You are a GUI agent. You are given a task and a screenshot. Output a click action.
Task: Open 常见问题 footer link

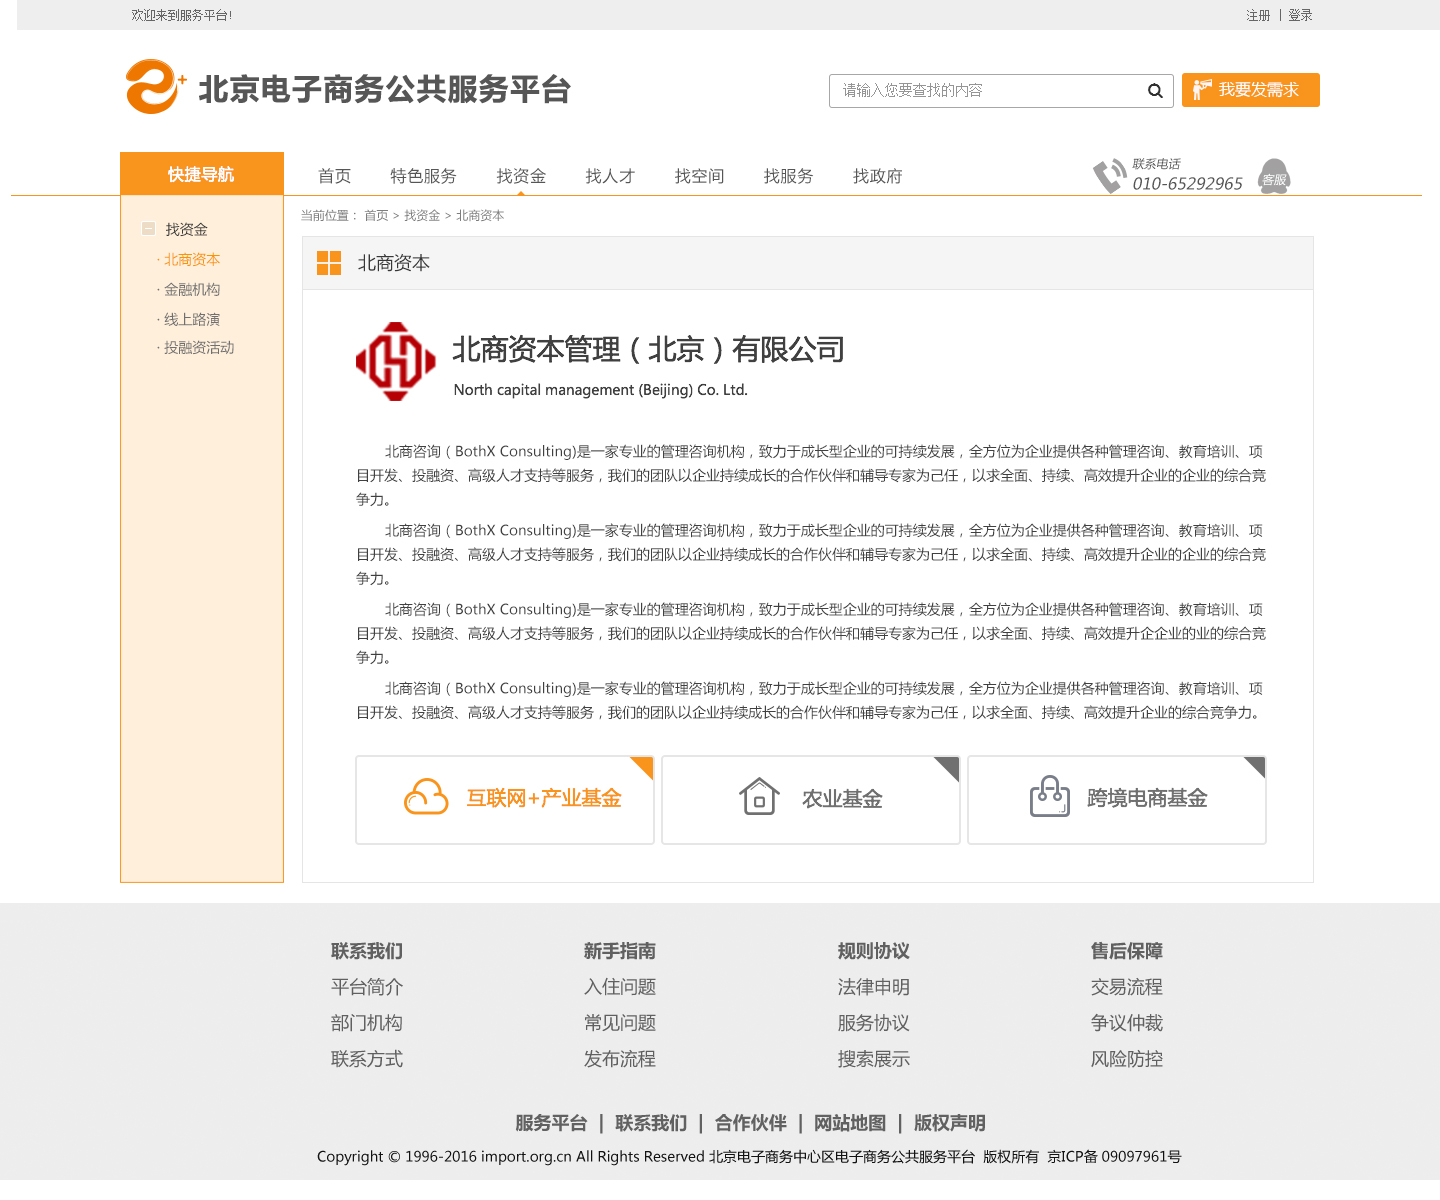coord(620,1023)
